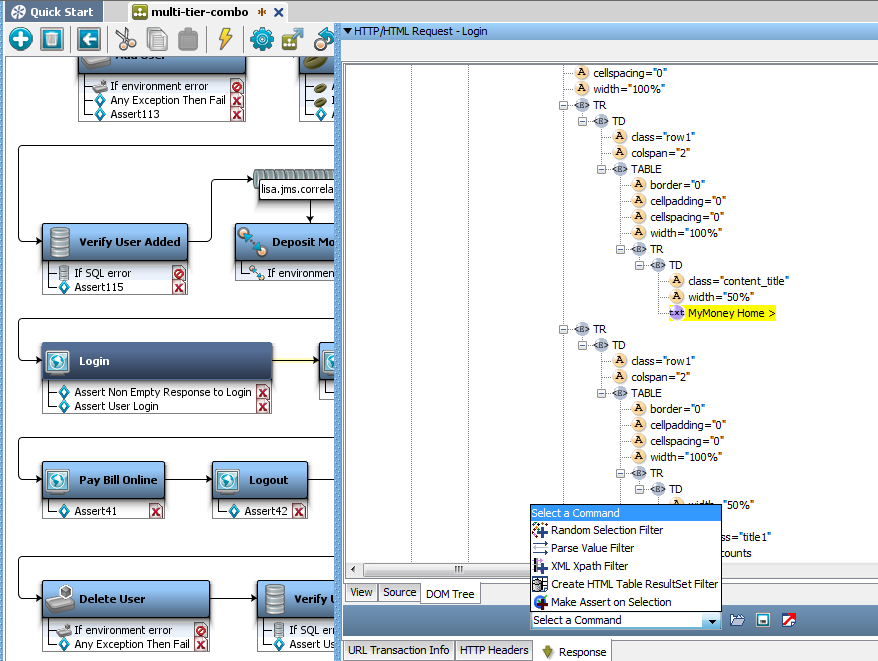This screenshot has height=661, width=878.
Task: Select the highlighted MyMoney Home text node
Action: point(731,313)
